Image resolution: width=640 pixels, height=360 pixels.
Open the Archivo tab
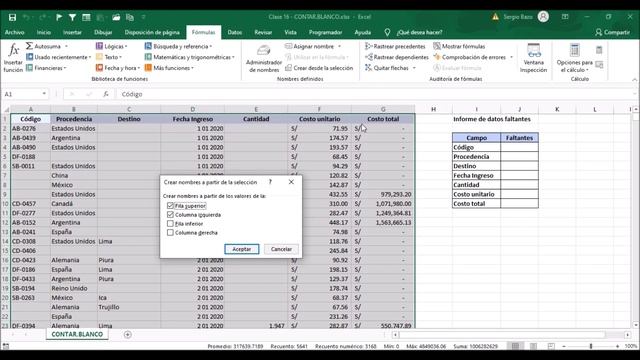14,32
